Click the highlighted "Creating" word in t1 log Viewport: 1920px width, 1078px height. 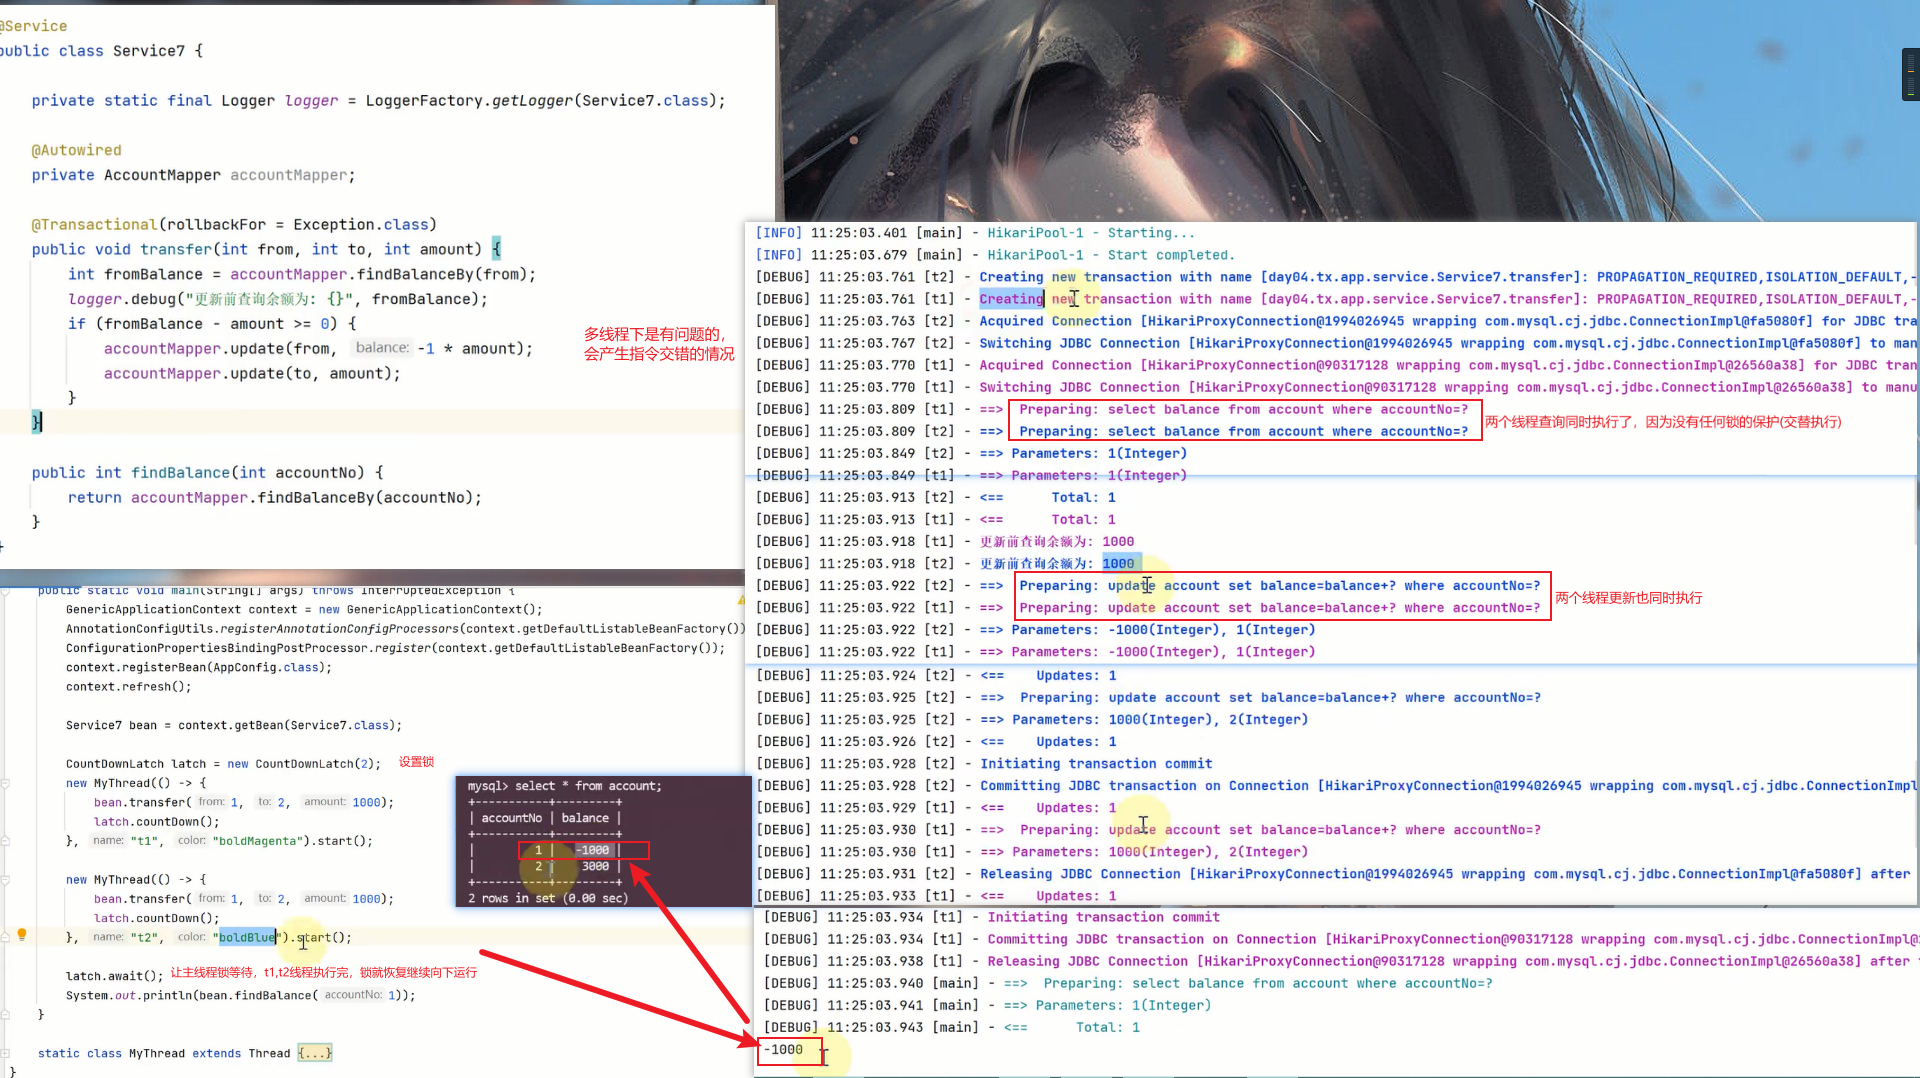coord(1010,299)
